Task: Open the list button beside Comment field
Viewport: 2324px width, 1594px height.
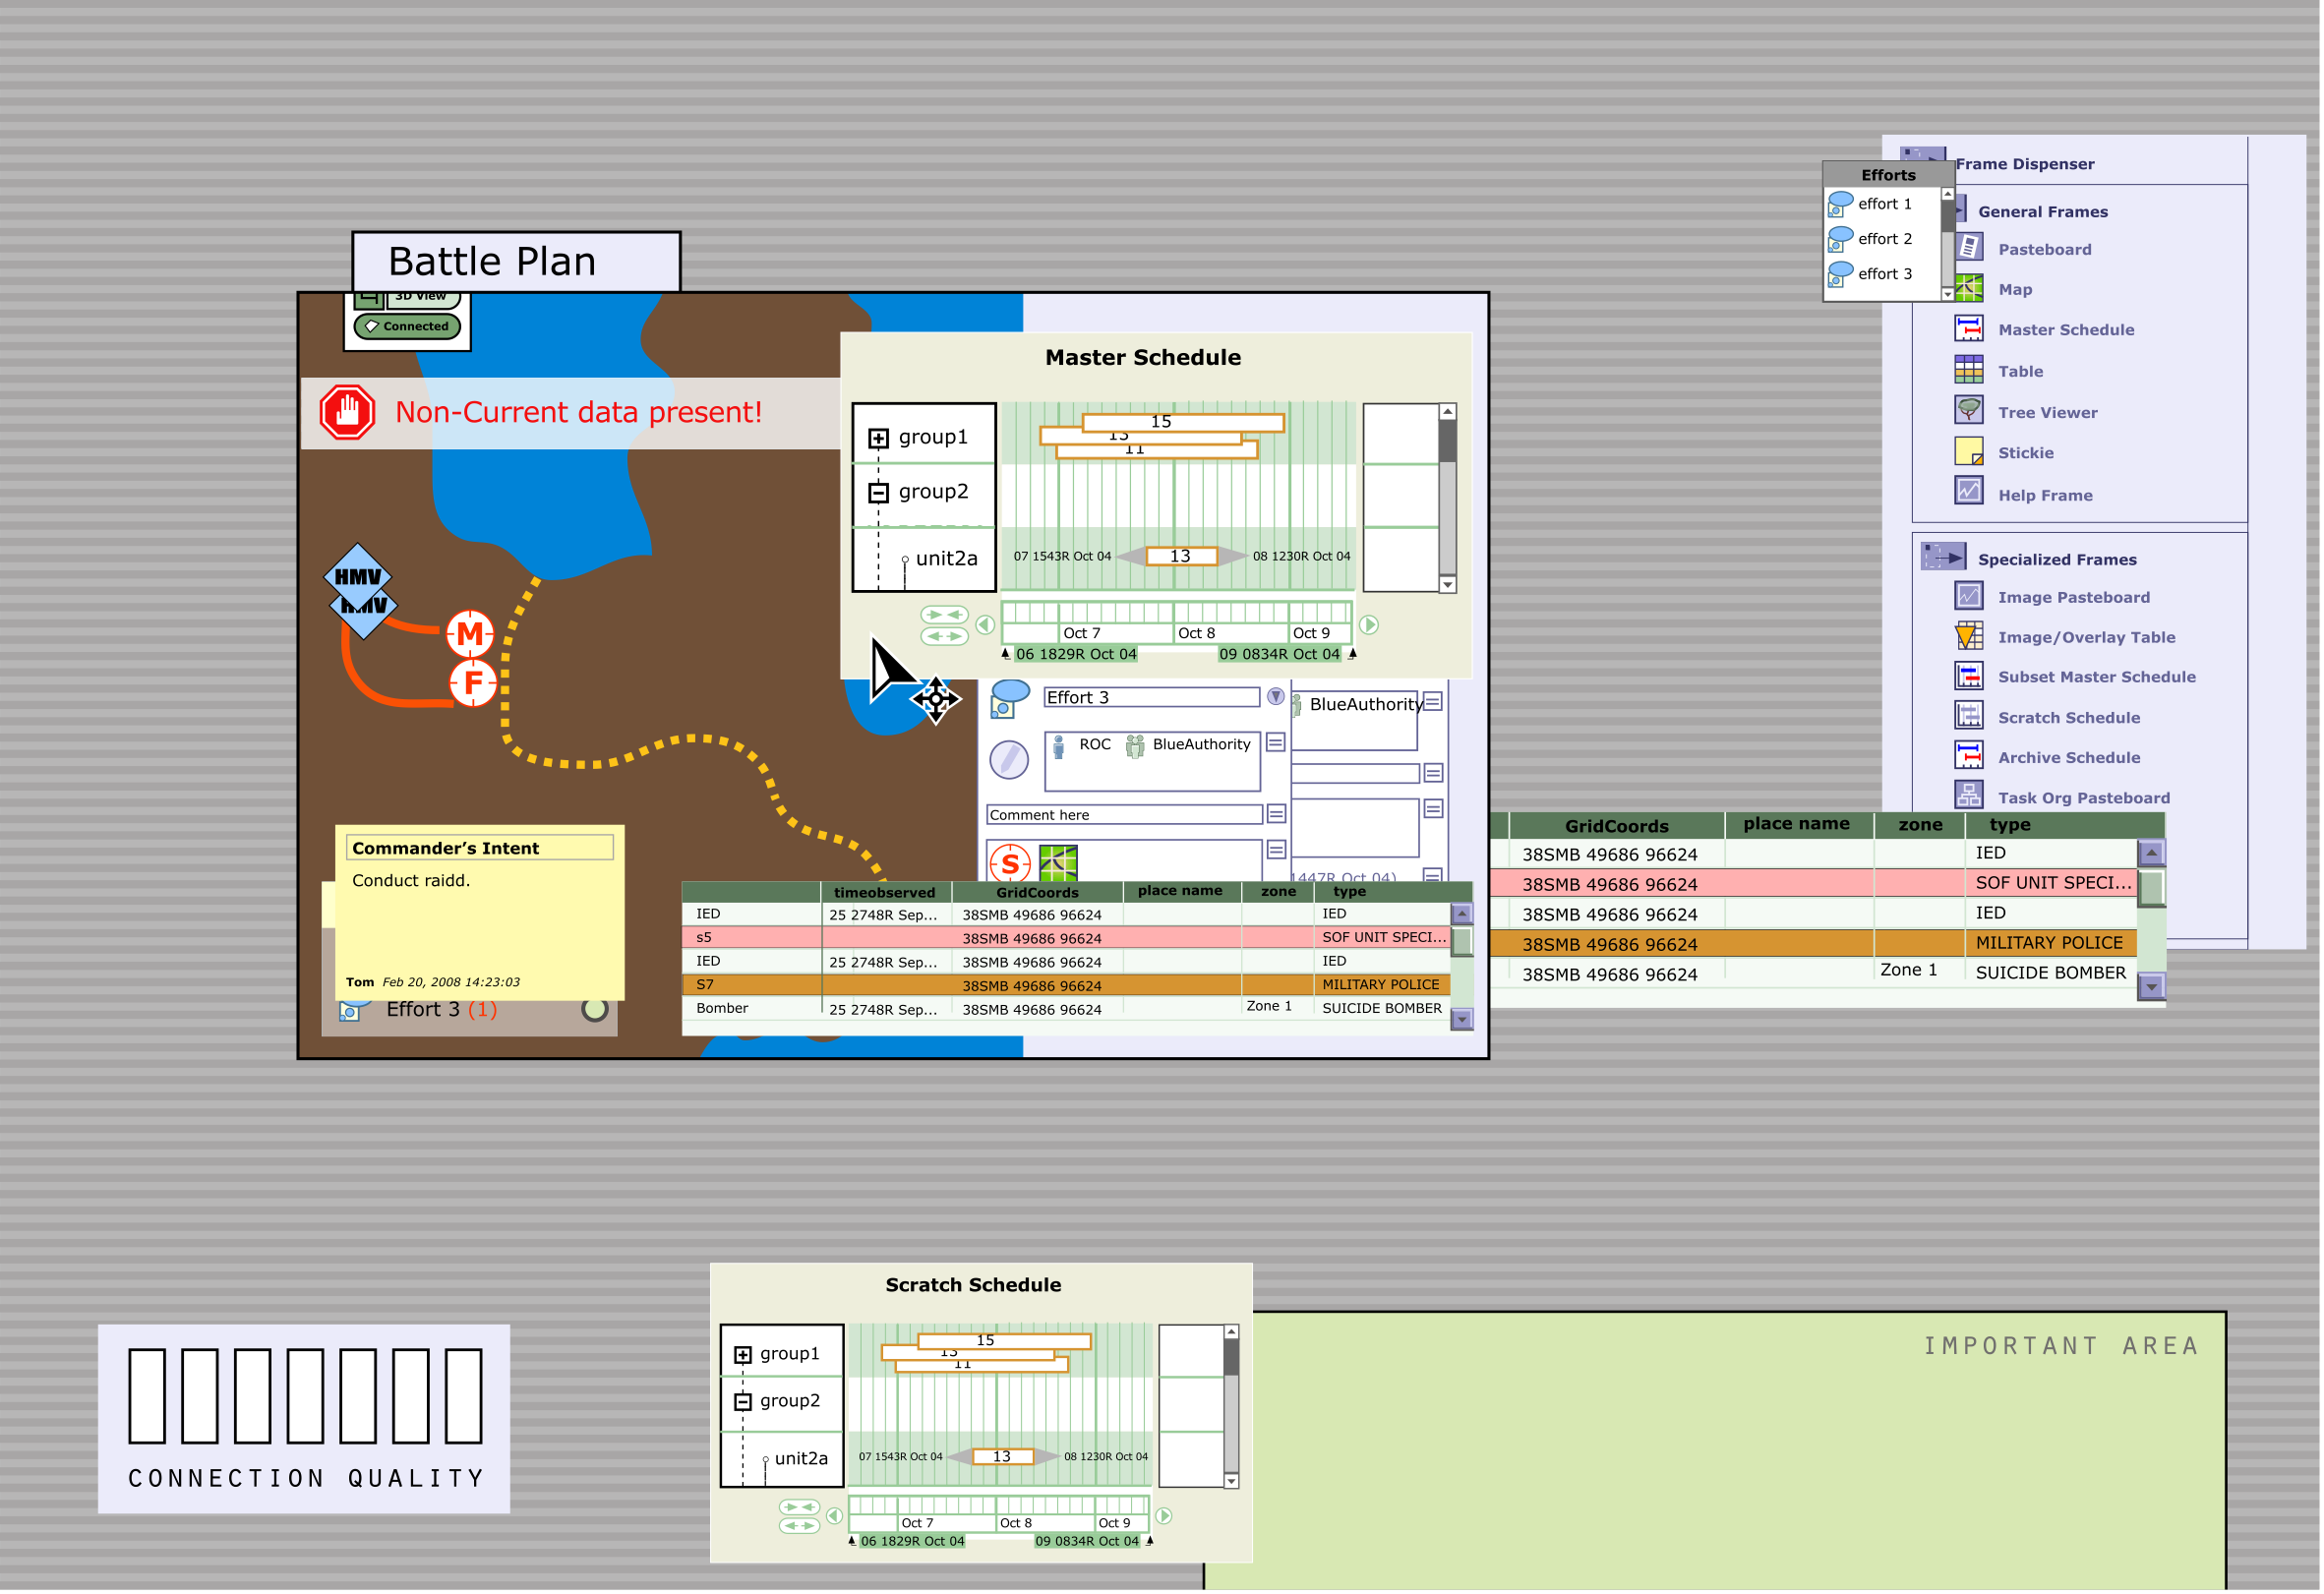Action: click(x=1278, y=815)
